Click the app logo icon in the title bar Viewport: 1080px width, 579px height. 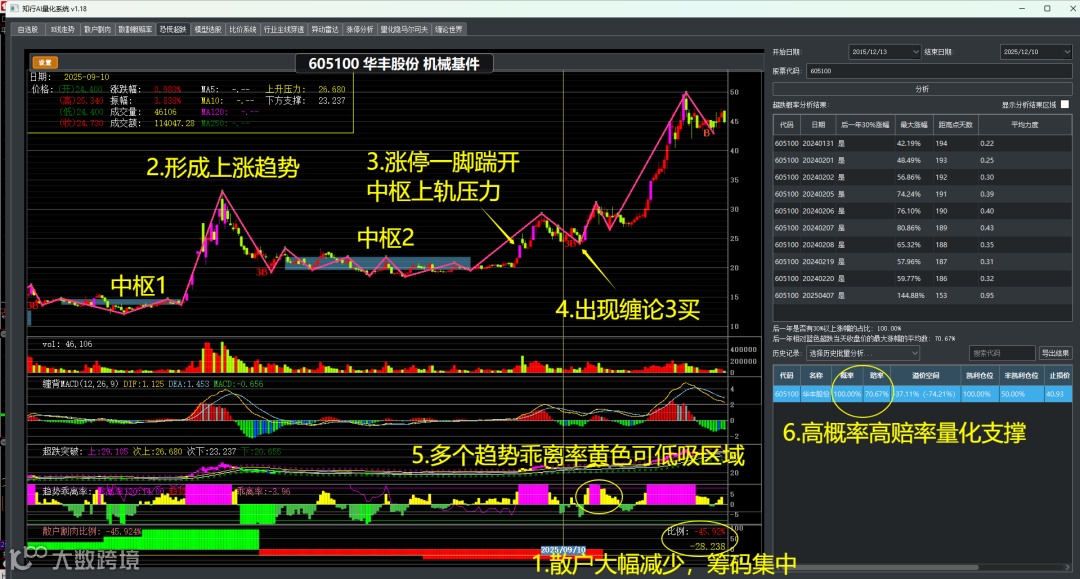(x=14, y=8)
